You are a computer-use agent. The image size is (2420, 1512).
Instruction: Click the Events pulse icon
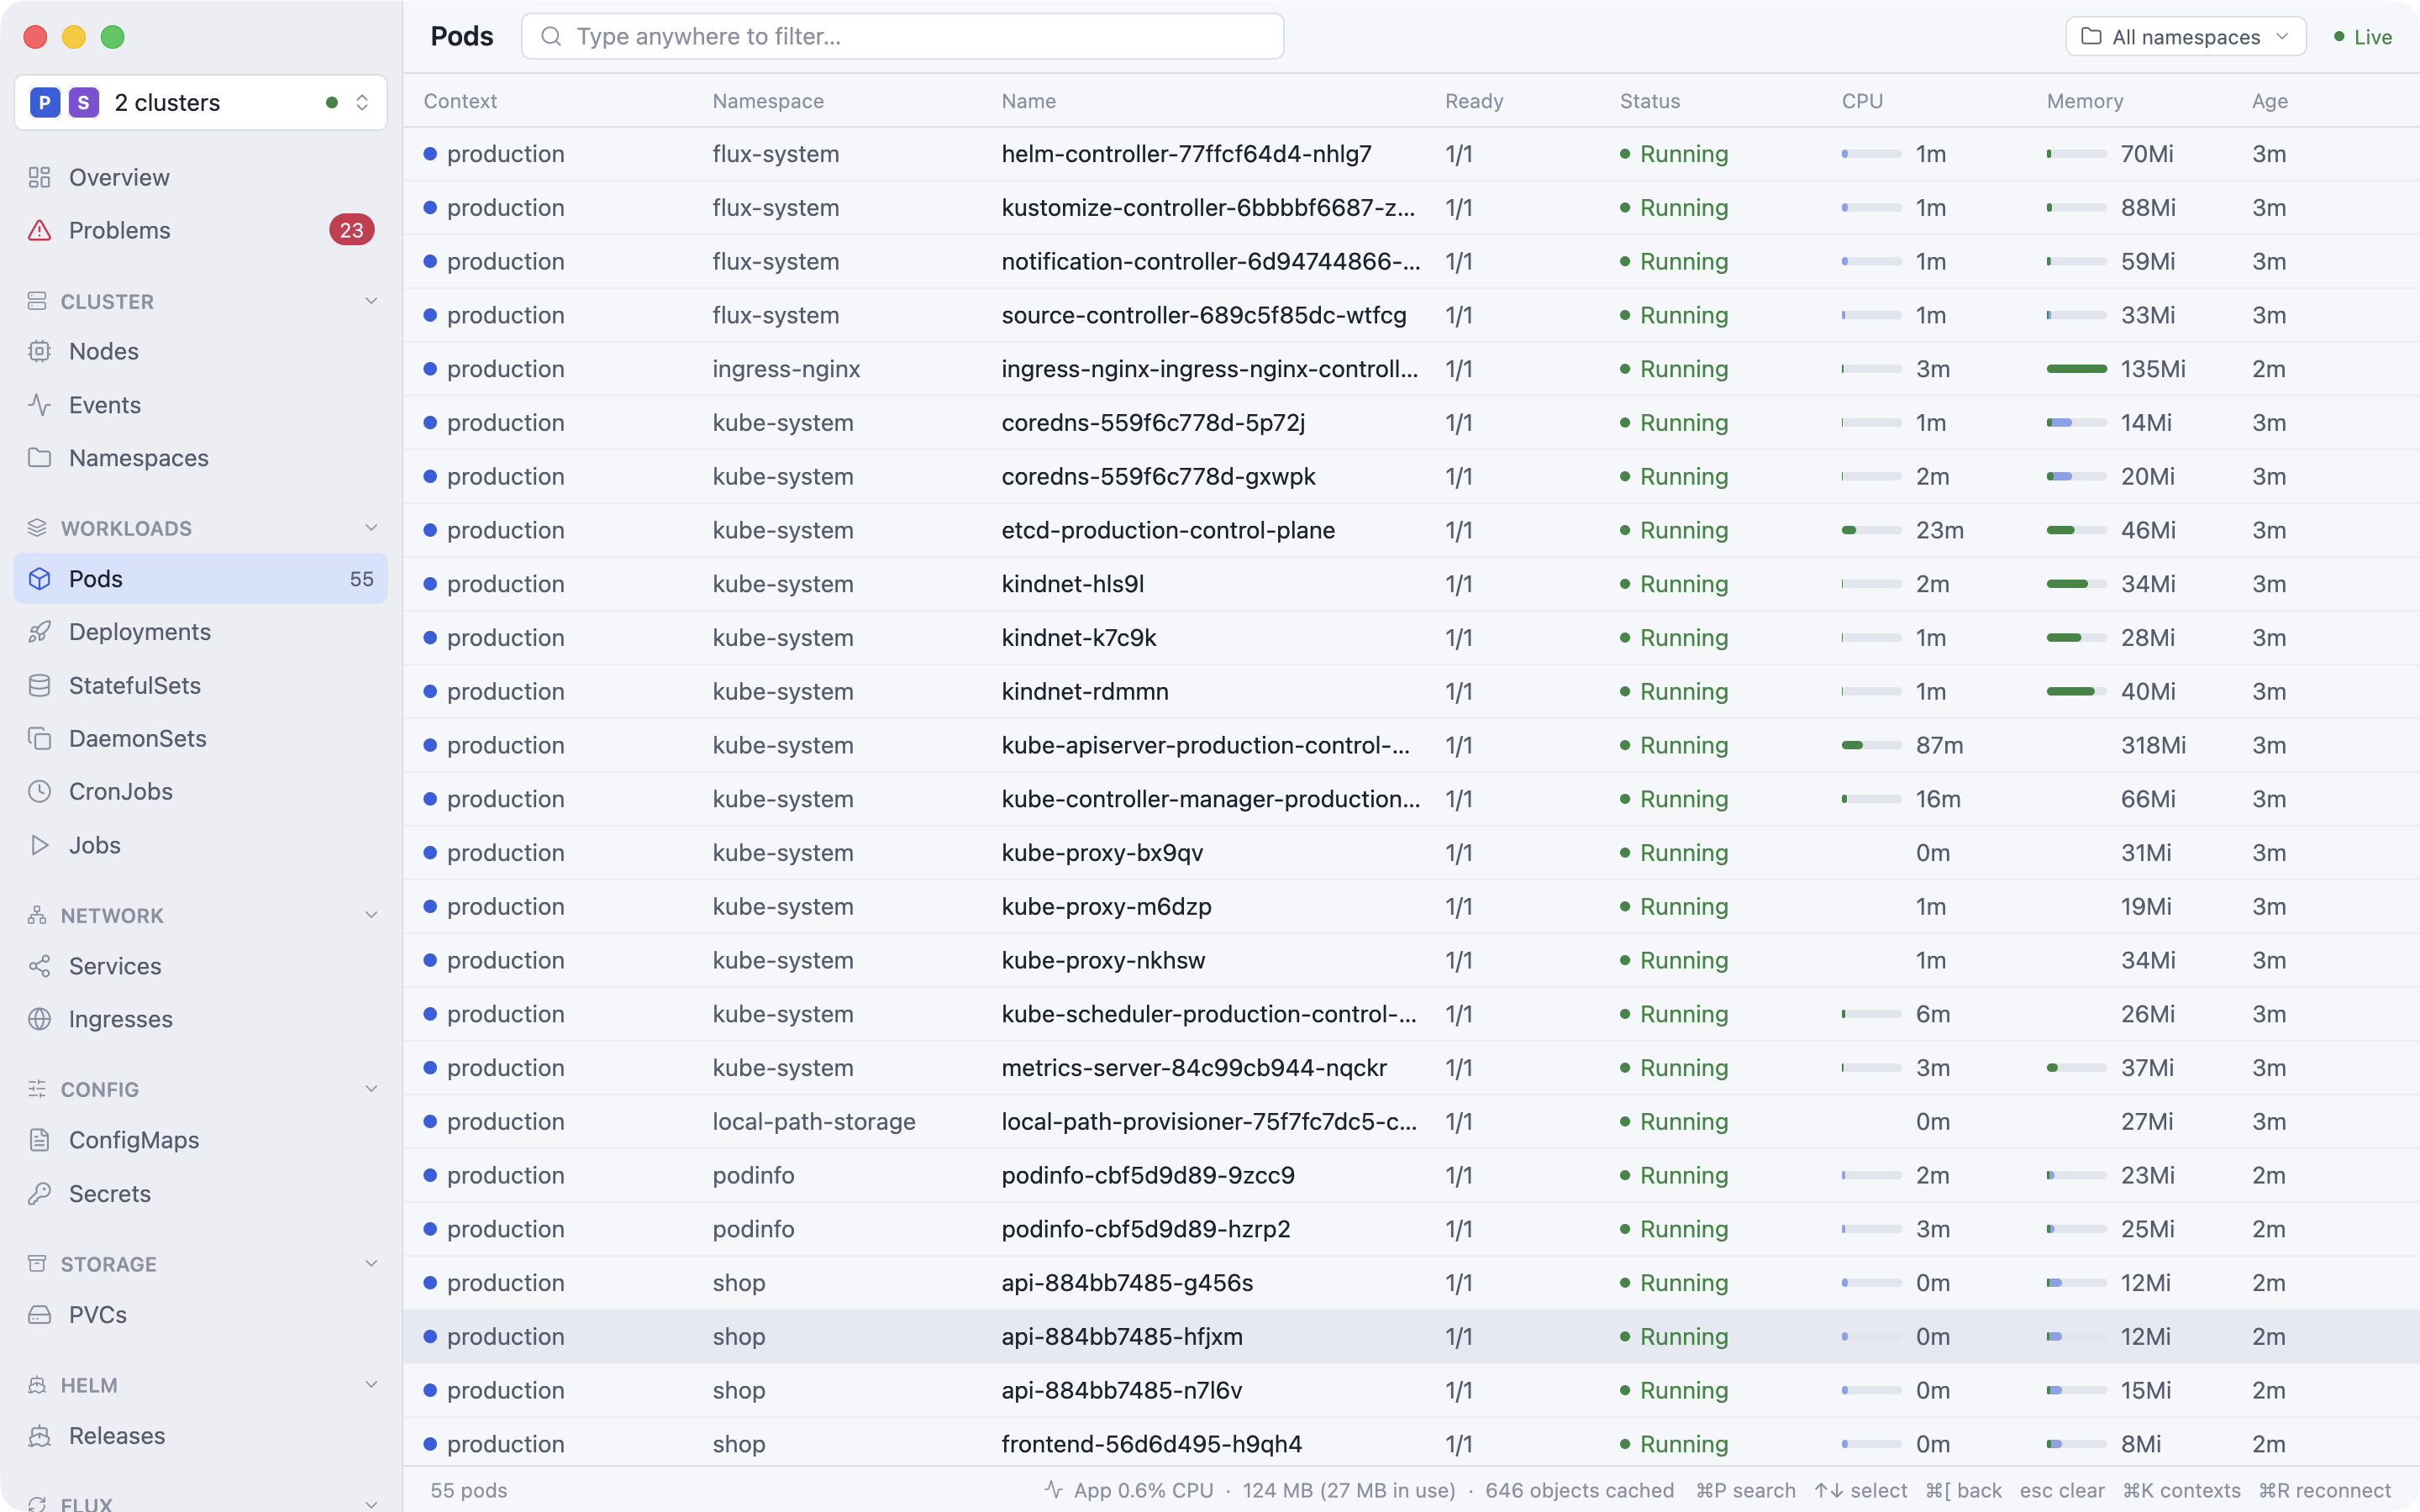tap(39, 405)
